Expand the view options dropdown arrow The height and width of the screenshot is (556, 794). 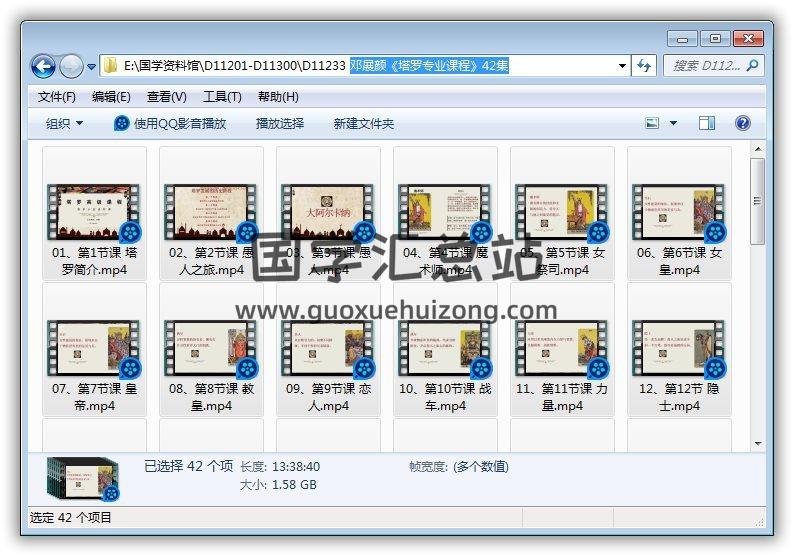673,123
